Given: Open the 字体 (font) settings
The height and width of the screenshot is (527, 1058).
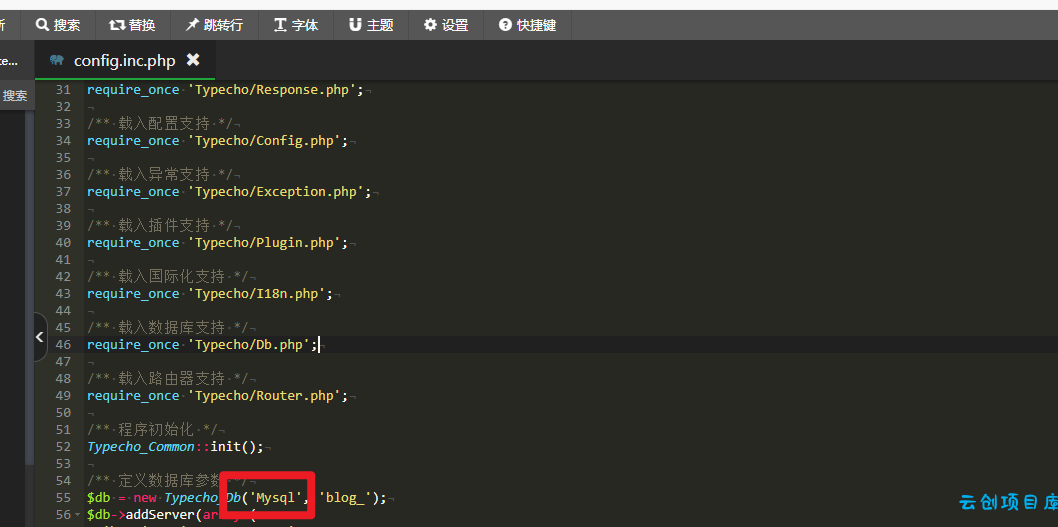Looking at the screenshot, I should click(x=296, y=25).
